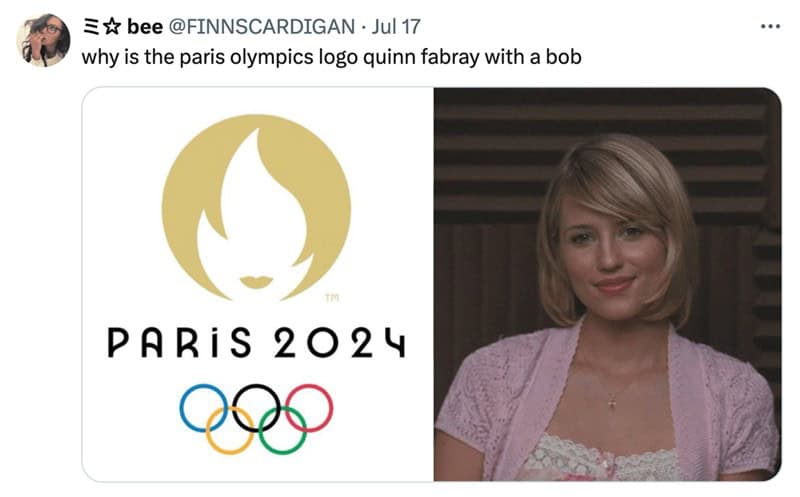The image size is (800, 497).
Task: Open the Jul 17 tweet timestamp
Action: (396, 27)
